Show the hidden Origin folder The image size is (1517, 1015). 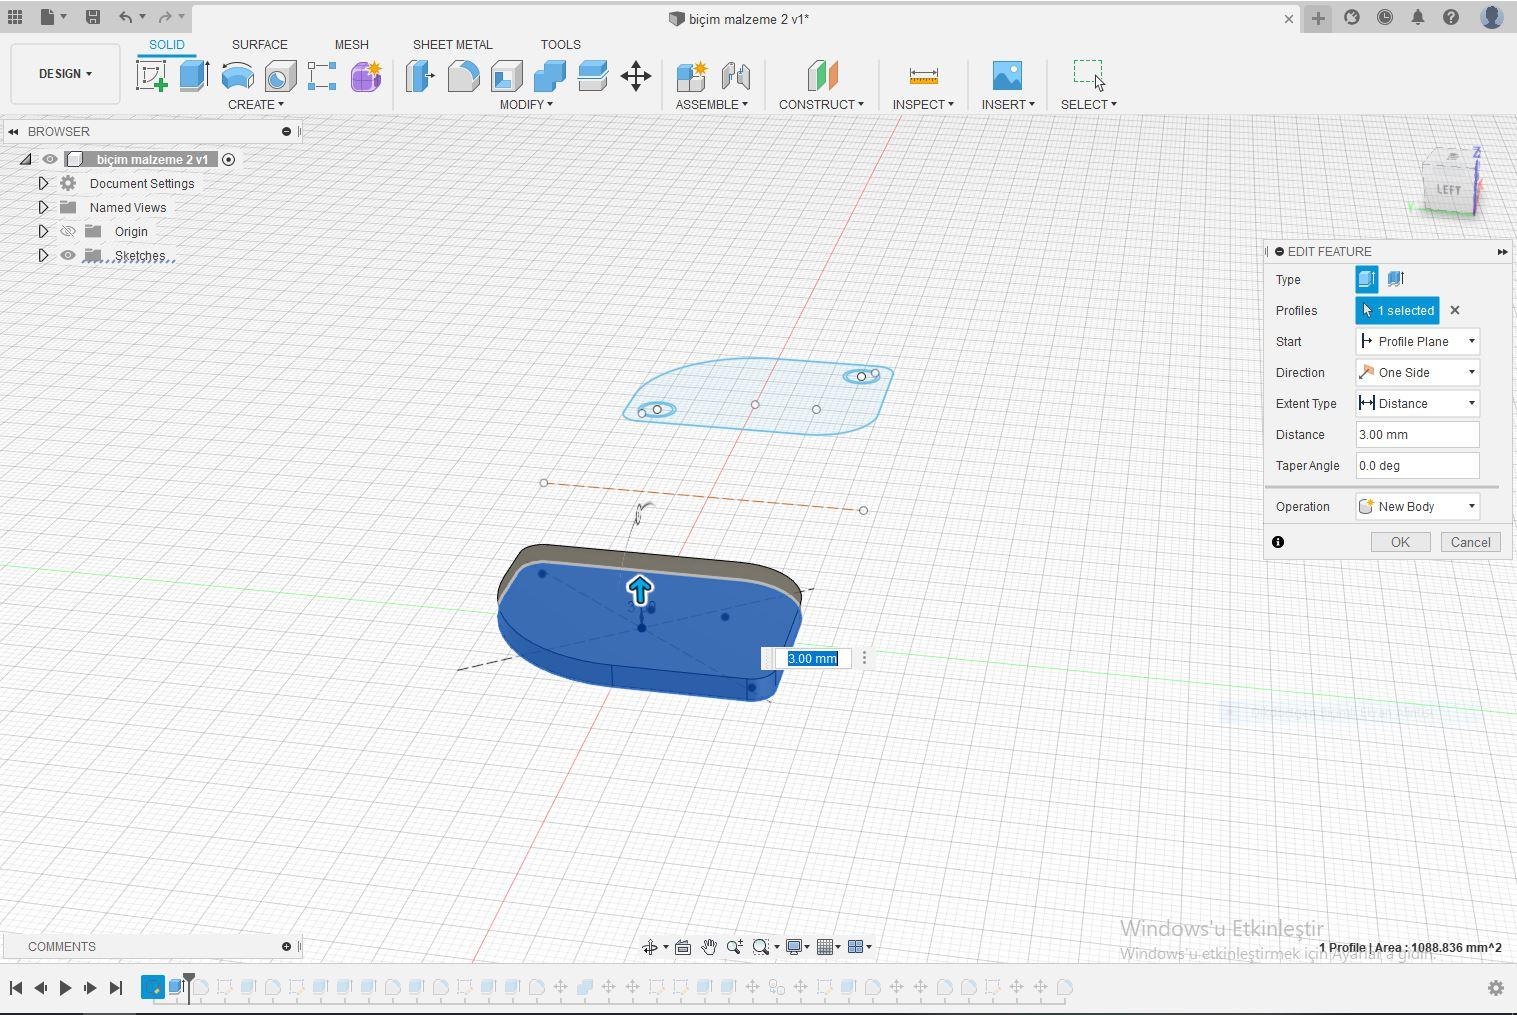(68, 231)
